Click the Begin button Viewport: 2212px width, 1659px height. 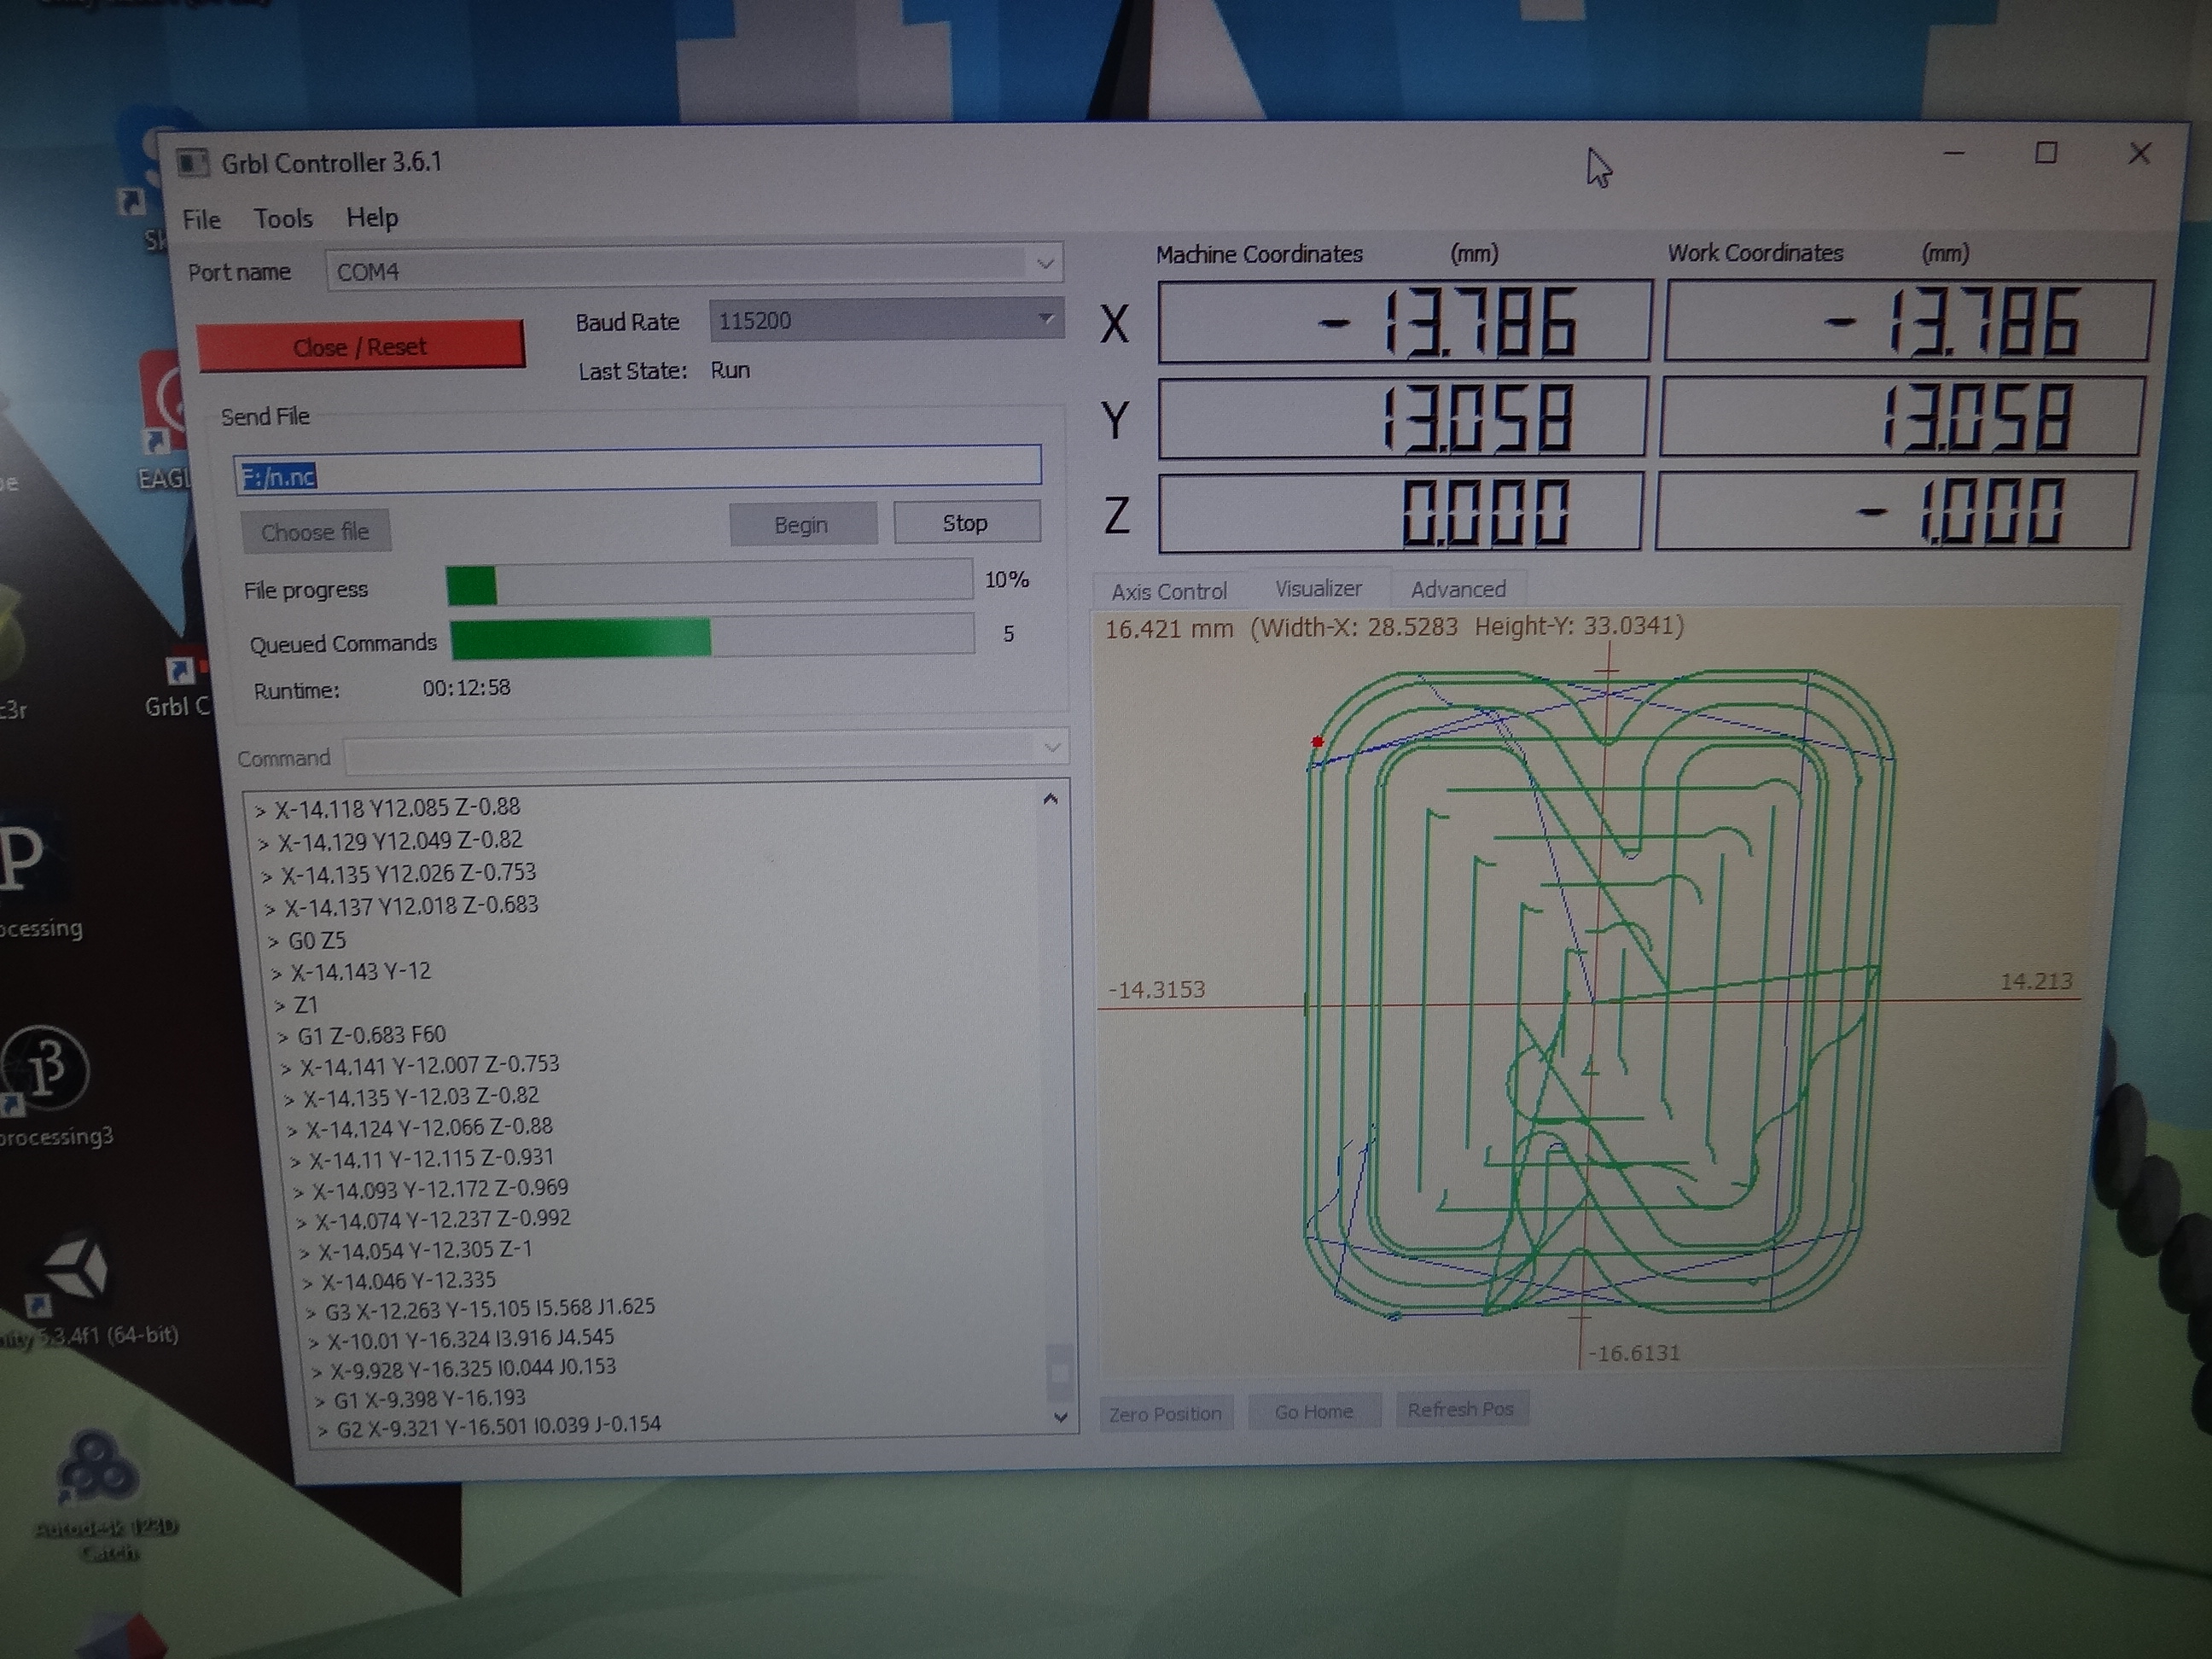pyautogui.click(x=802, y=525)
